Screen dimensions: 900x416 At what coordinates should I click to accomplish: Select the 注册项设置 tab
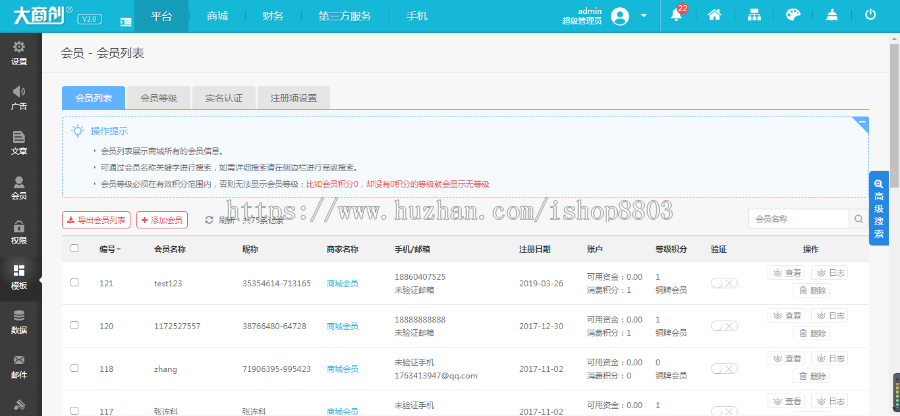coord(294,98)
